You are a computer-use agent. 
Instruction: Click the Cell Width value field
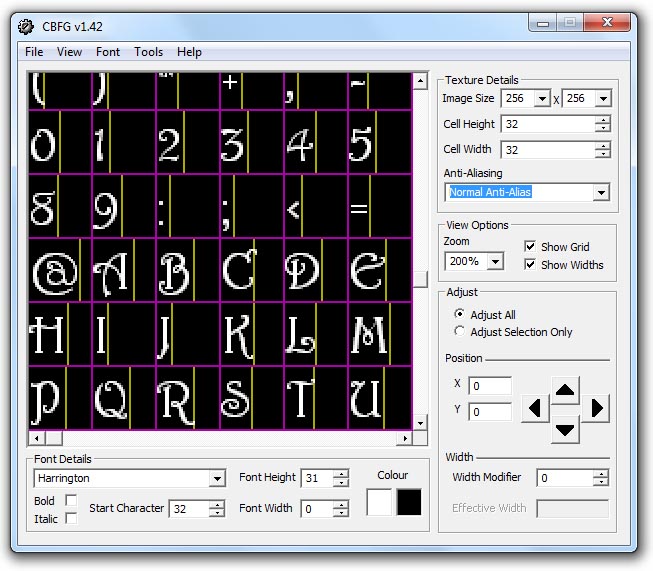pyautogui.click(x=548, y=150)
